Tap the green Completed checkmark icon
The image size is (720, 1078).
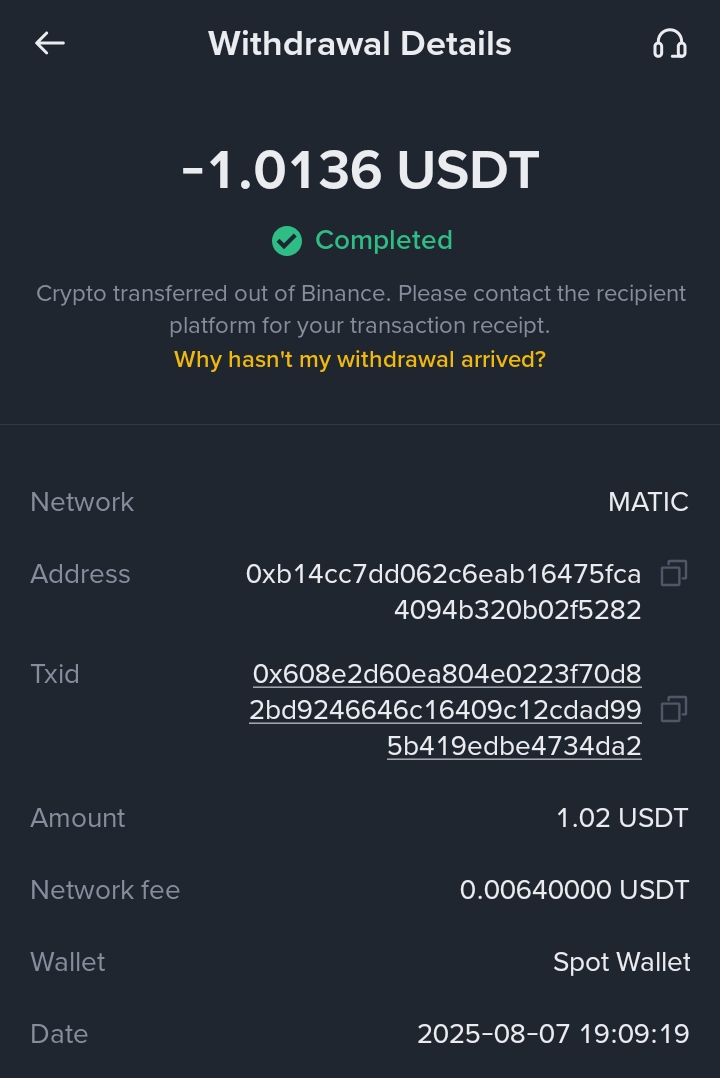(287, 241)
